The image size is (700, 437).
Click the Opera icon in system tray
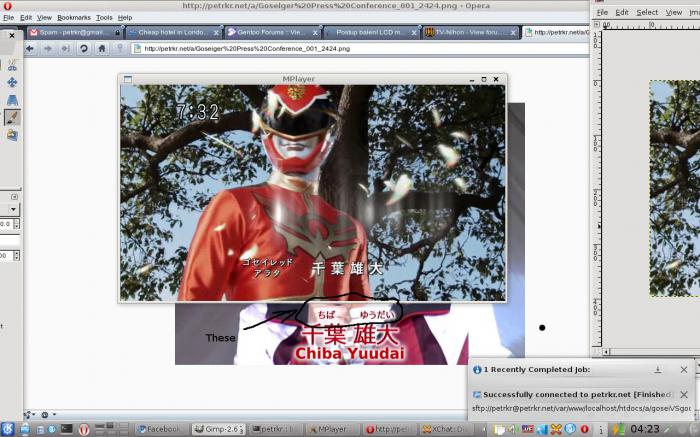click(584, 429)
